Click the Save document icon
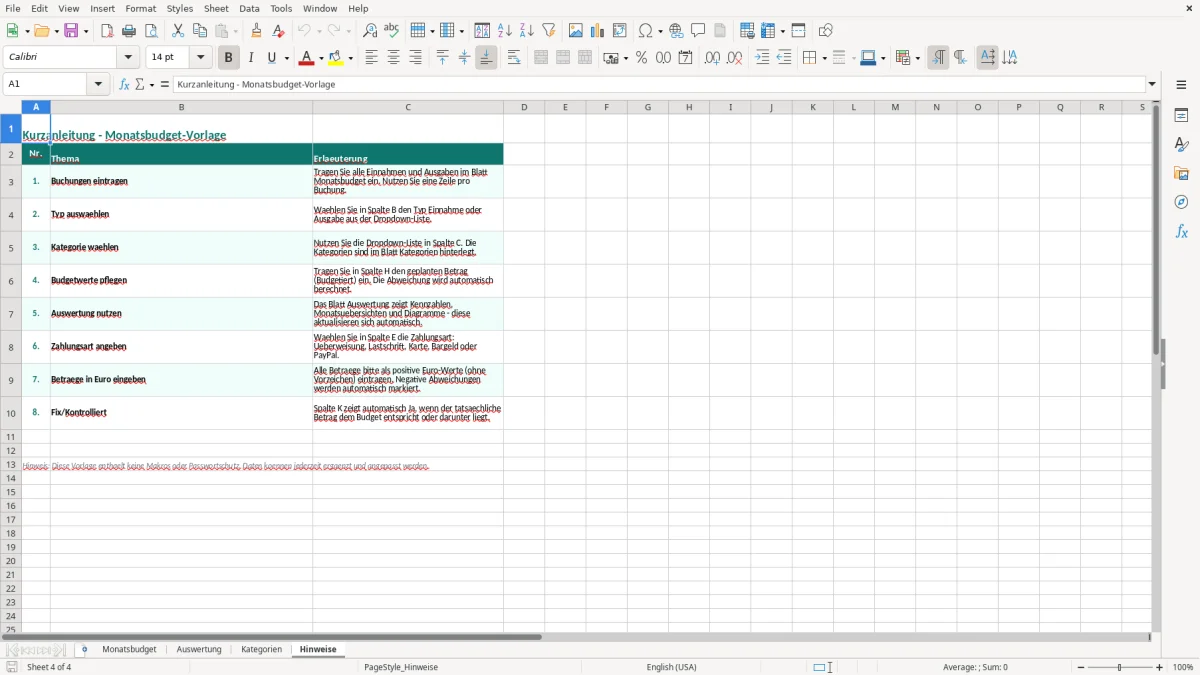Image resolution: width=1200 pixels, height=675 pixels. click(71, 31)
